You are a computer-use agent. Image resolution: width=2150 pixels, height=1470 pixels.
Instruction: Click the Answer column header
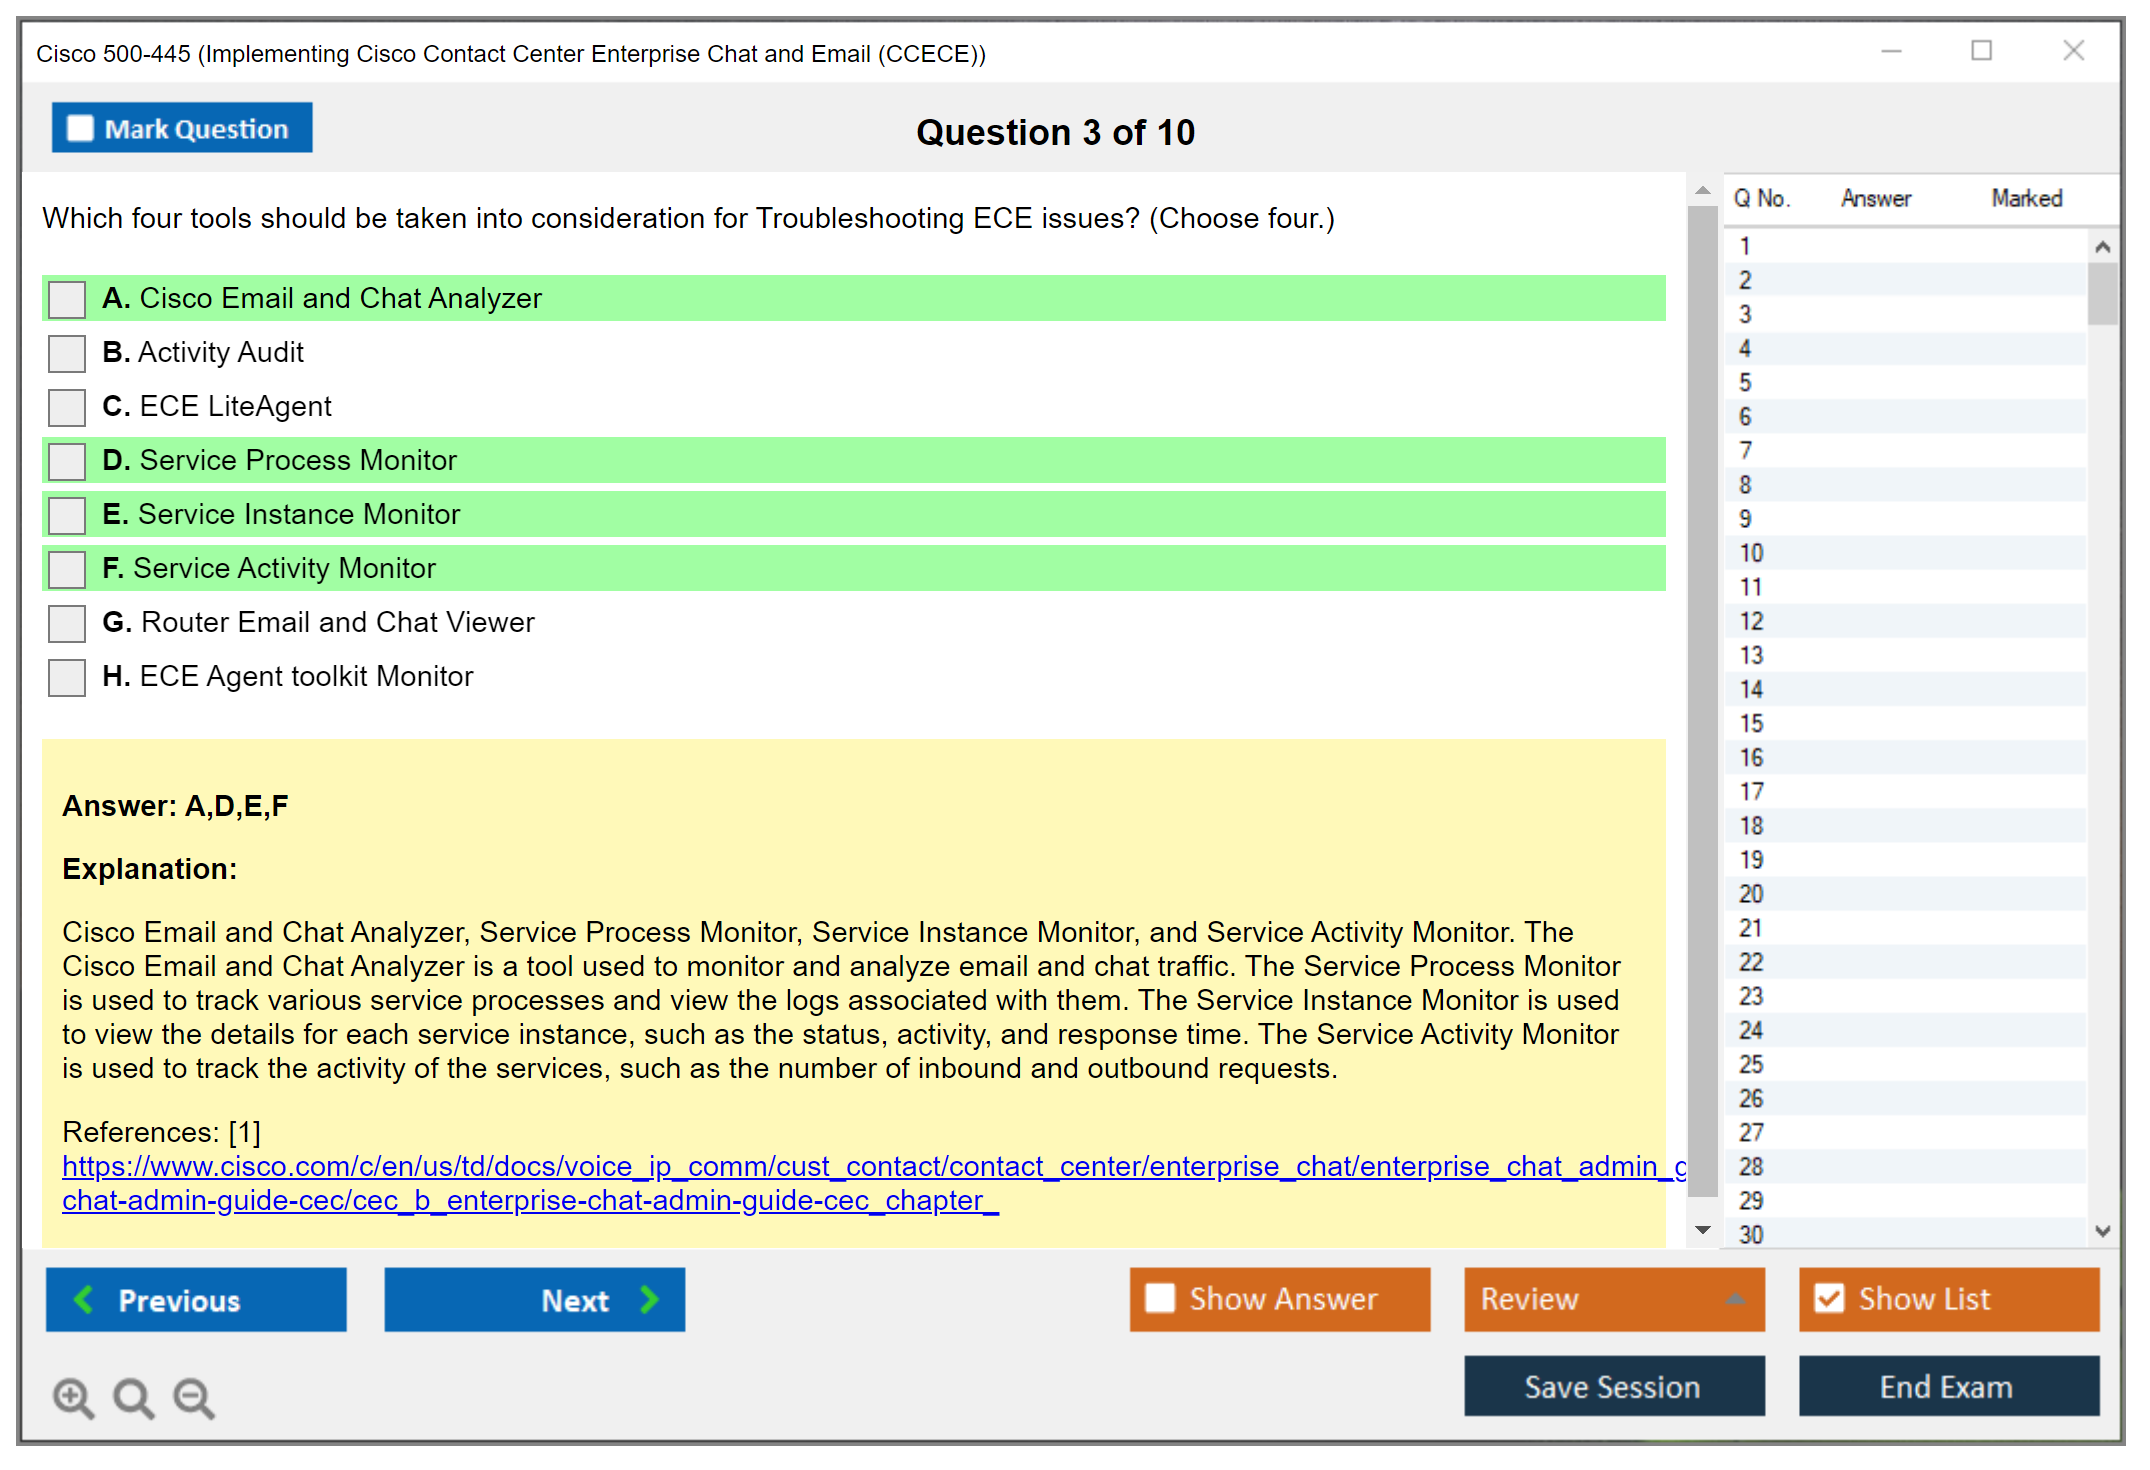[1875, 199]
